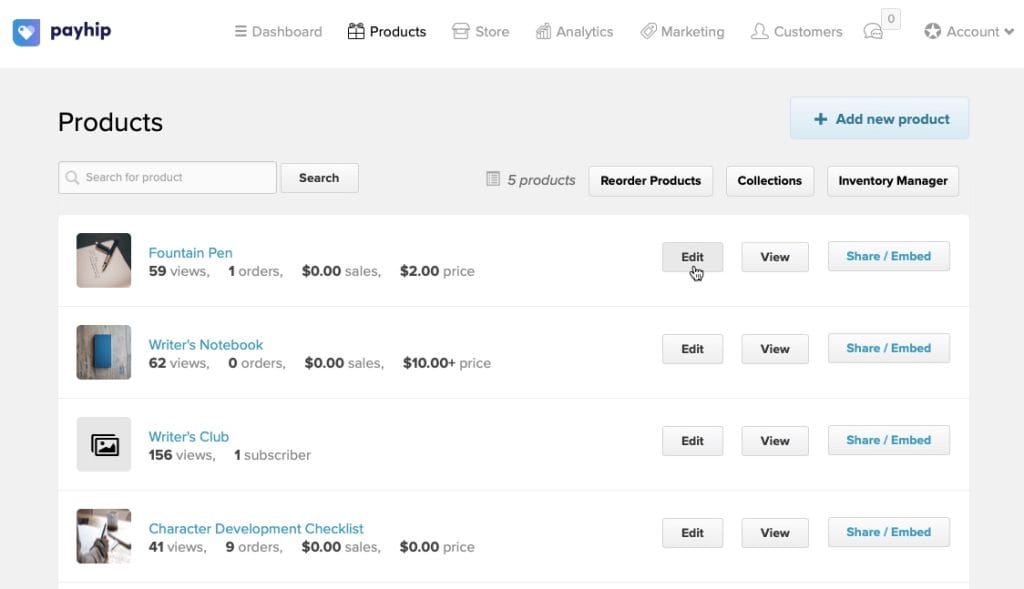
Task: Open the Writer's Club product link
Action: tap(189, 437)
